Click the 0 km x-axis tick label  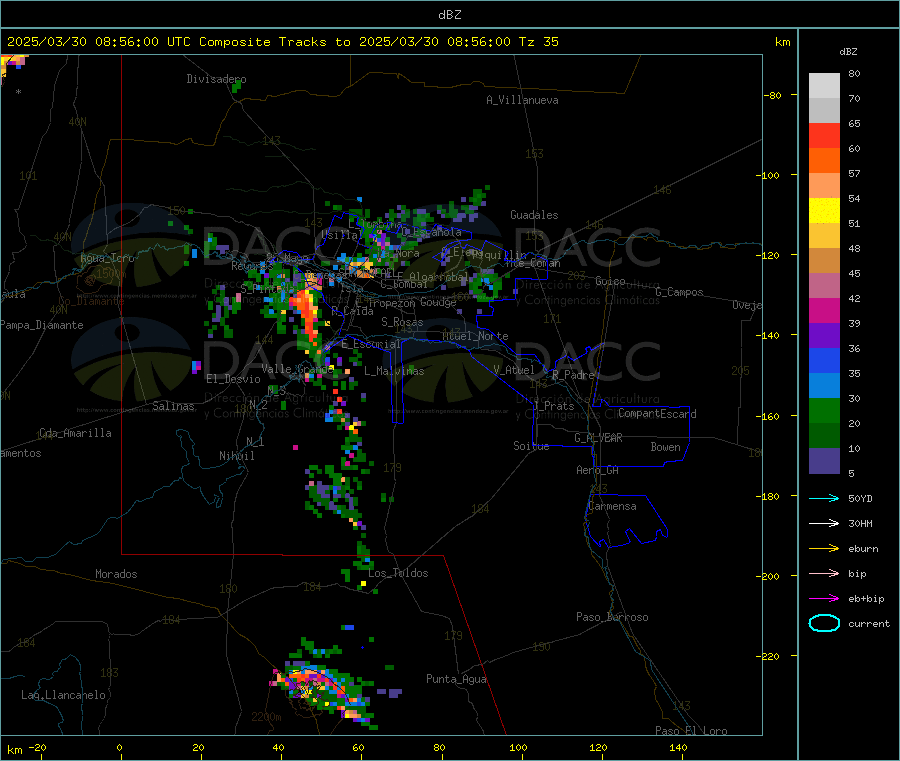click(119, 747)
